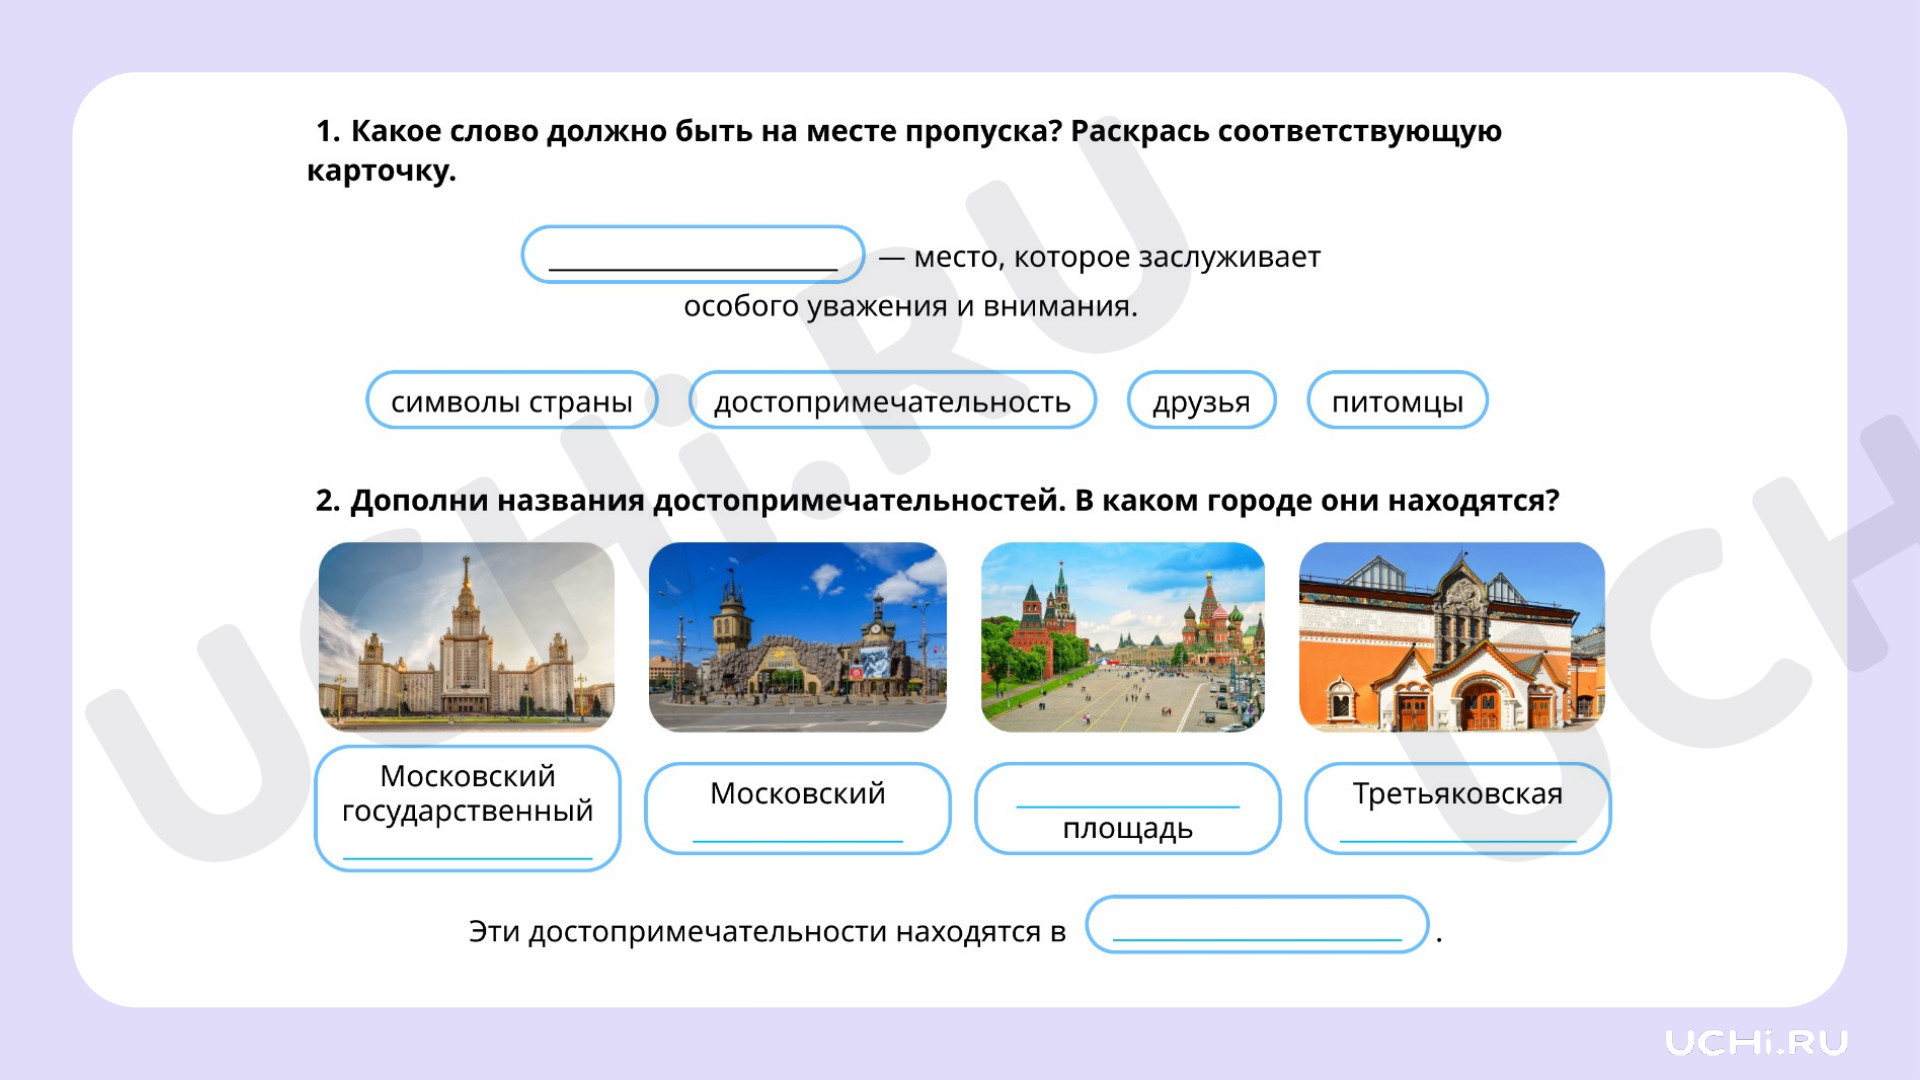
Task: Open the Moscow State University photo
Action: pos(467,637)
